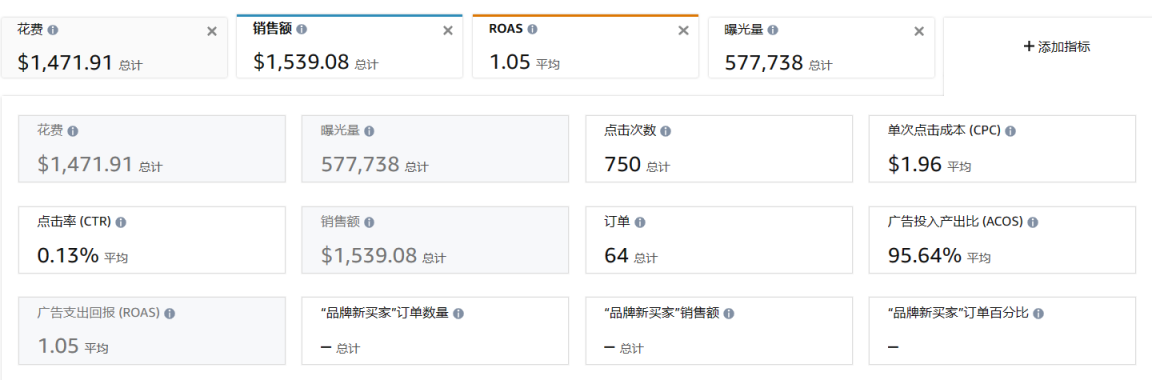This screenshot has width=1152, height=380.
Task: Click info icon beside top 销售额 card
Action: click(x=302, y=29)
